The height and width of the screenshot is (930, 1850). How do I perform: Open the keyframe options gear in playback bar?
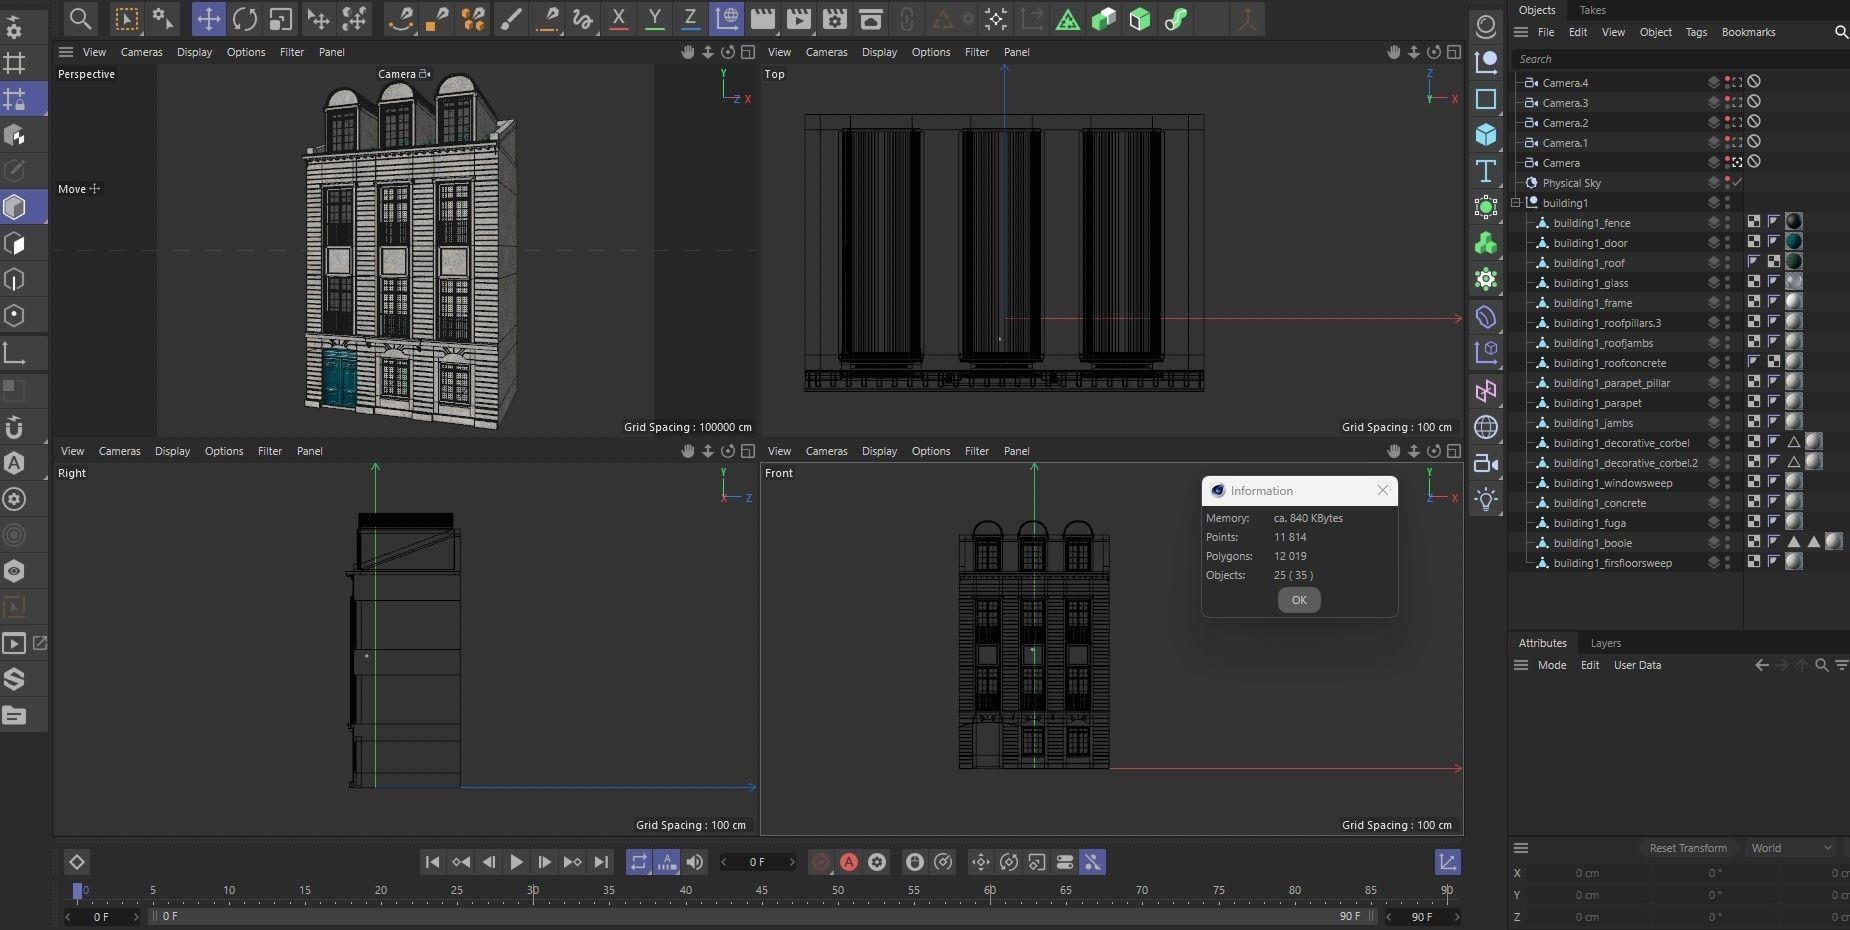tap(877, 862)
